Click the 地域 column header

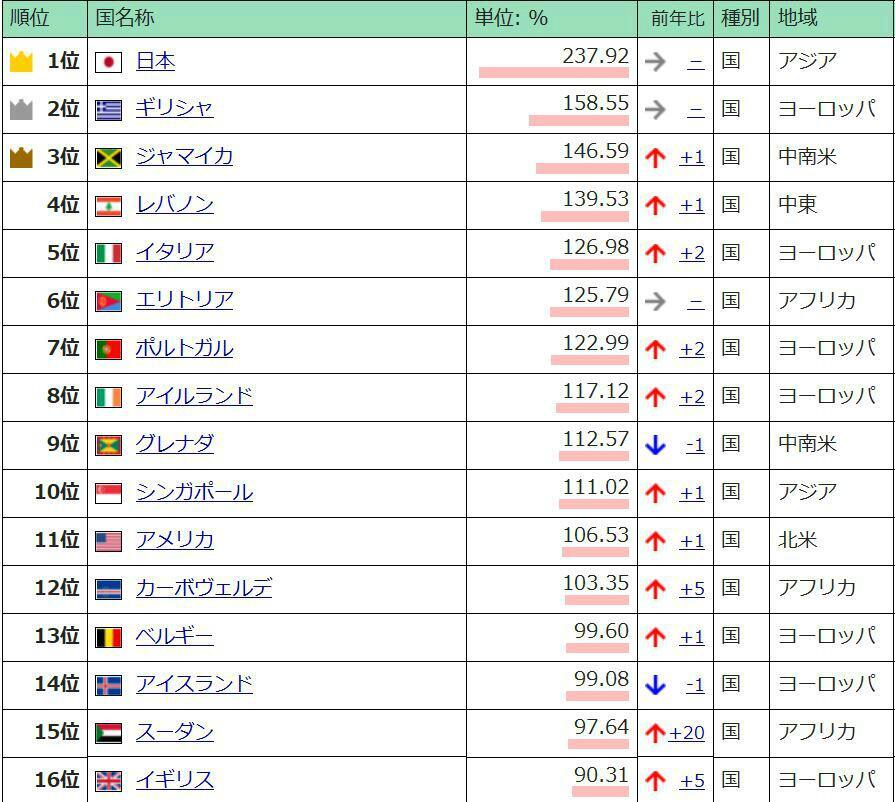832,19
